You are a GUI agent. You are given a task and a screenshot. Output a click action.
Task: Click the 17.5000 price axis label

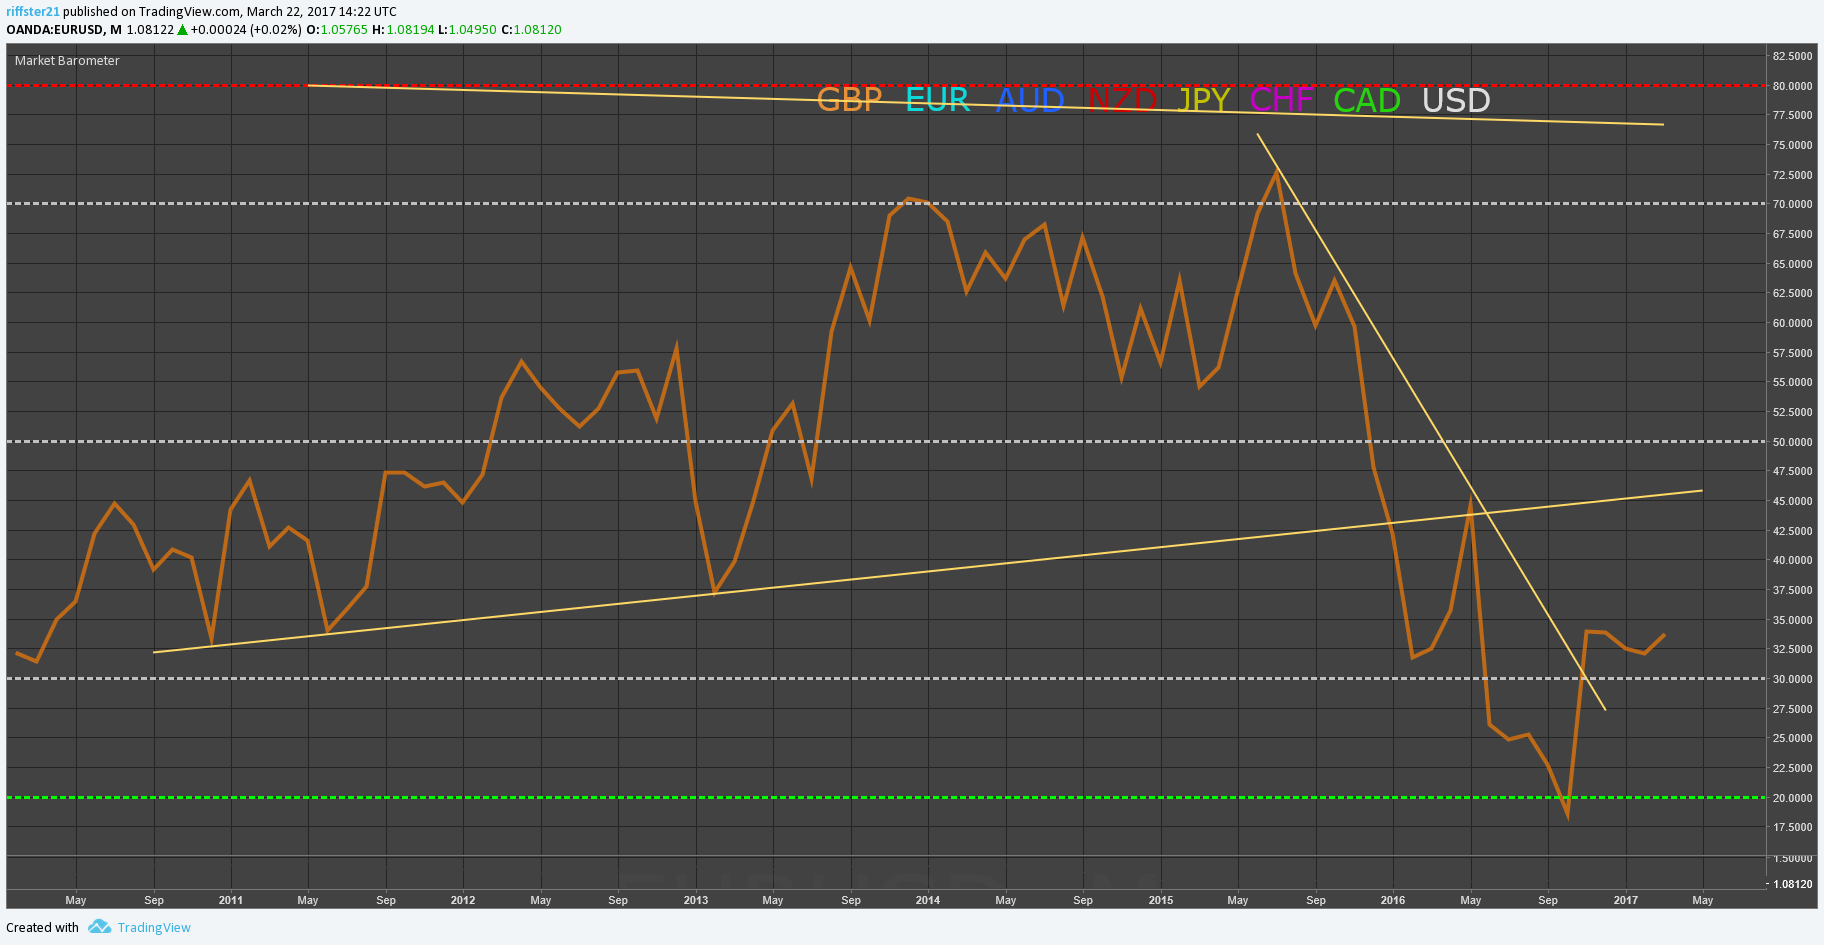pos(1792,827)
